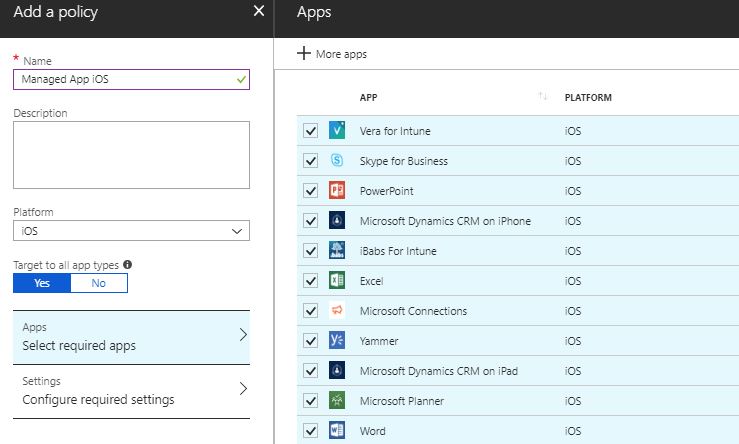The width and height of the screenshot is (739, 444).
Task: Close the Add a policy blade
Action: point(259,11)
